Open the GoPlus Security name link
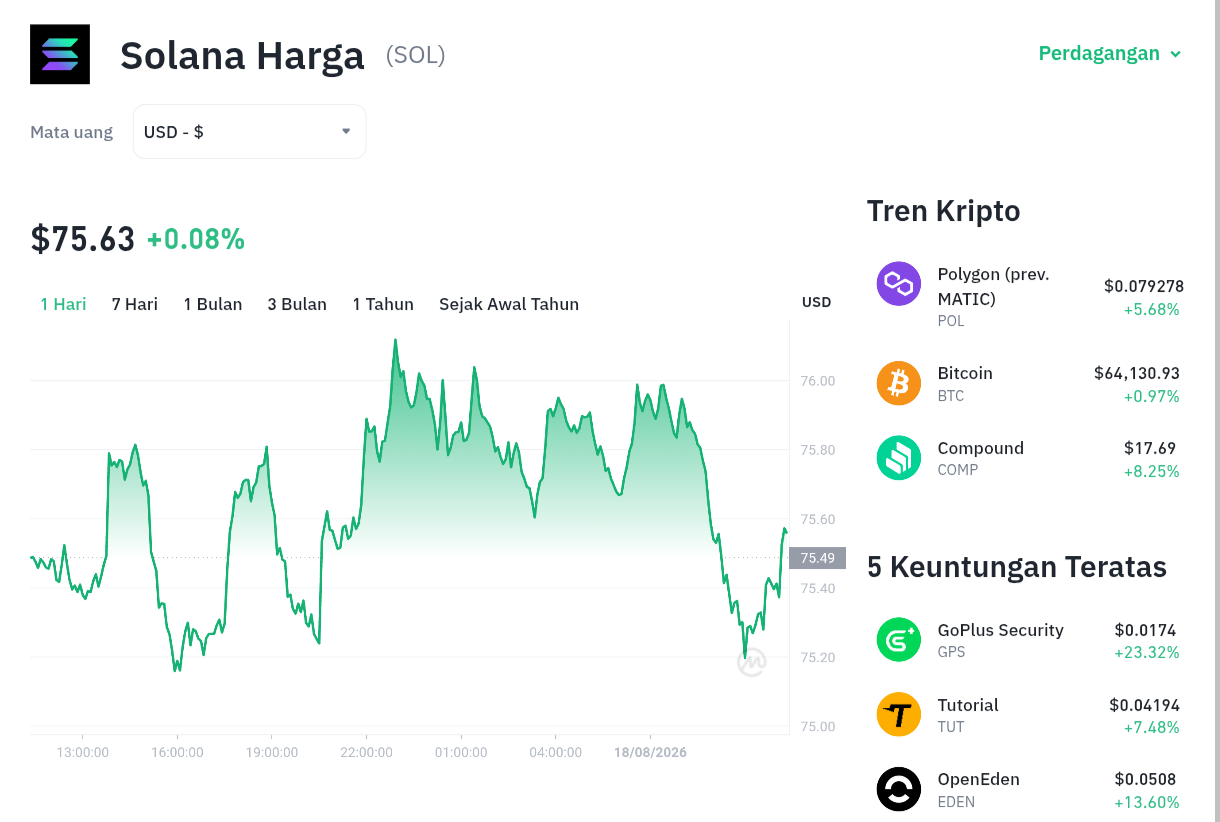 pyautogui.click(x=1000, y=630)
